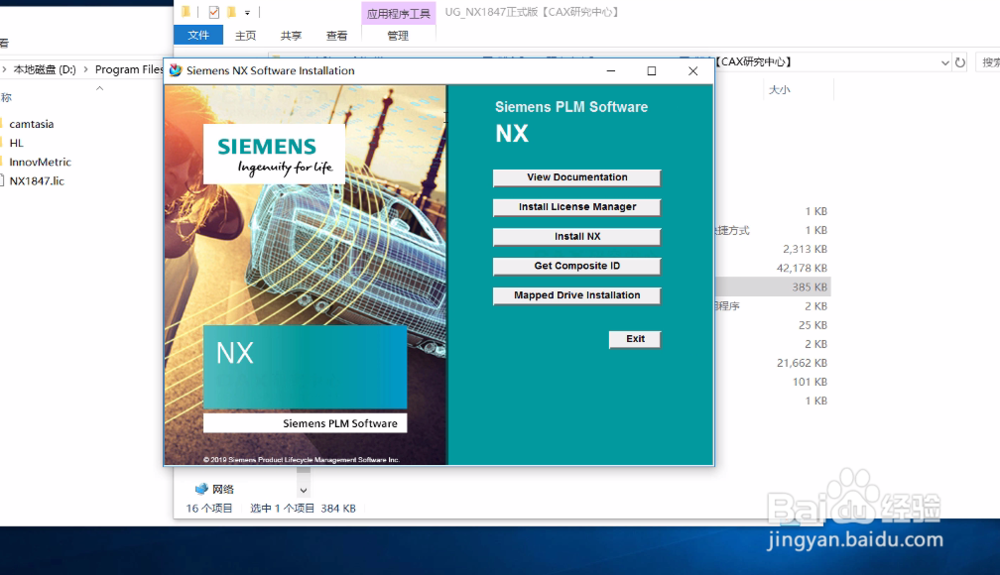Click Install License Manager button
Image resolution: width=1000 pixels, height=575 pixels.
(577, 207)
